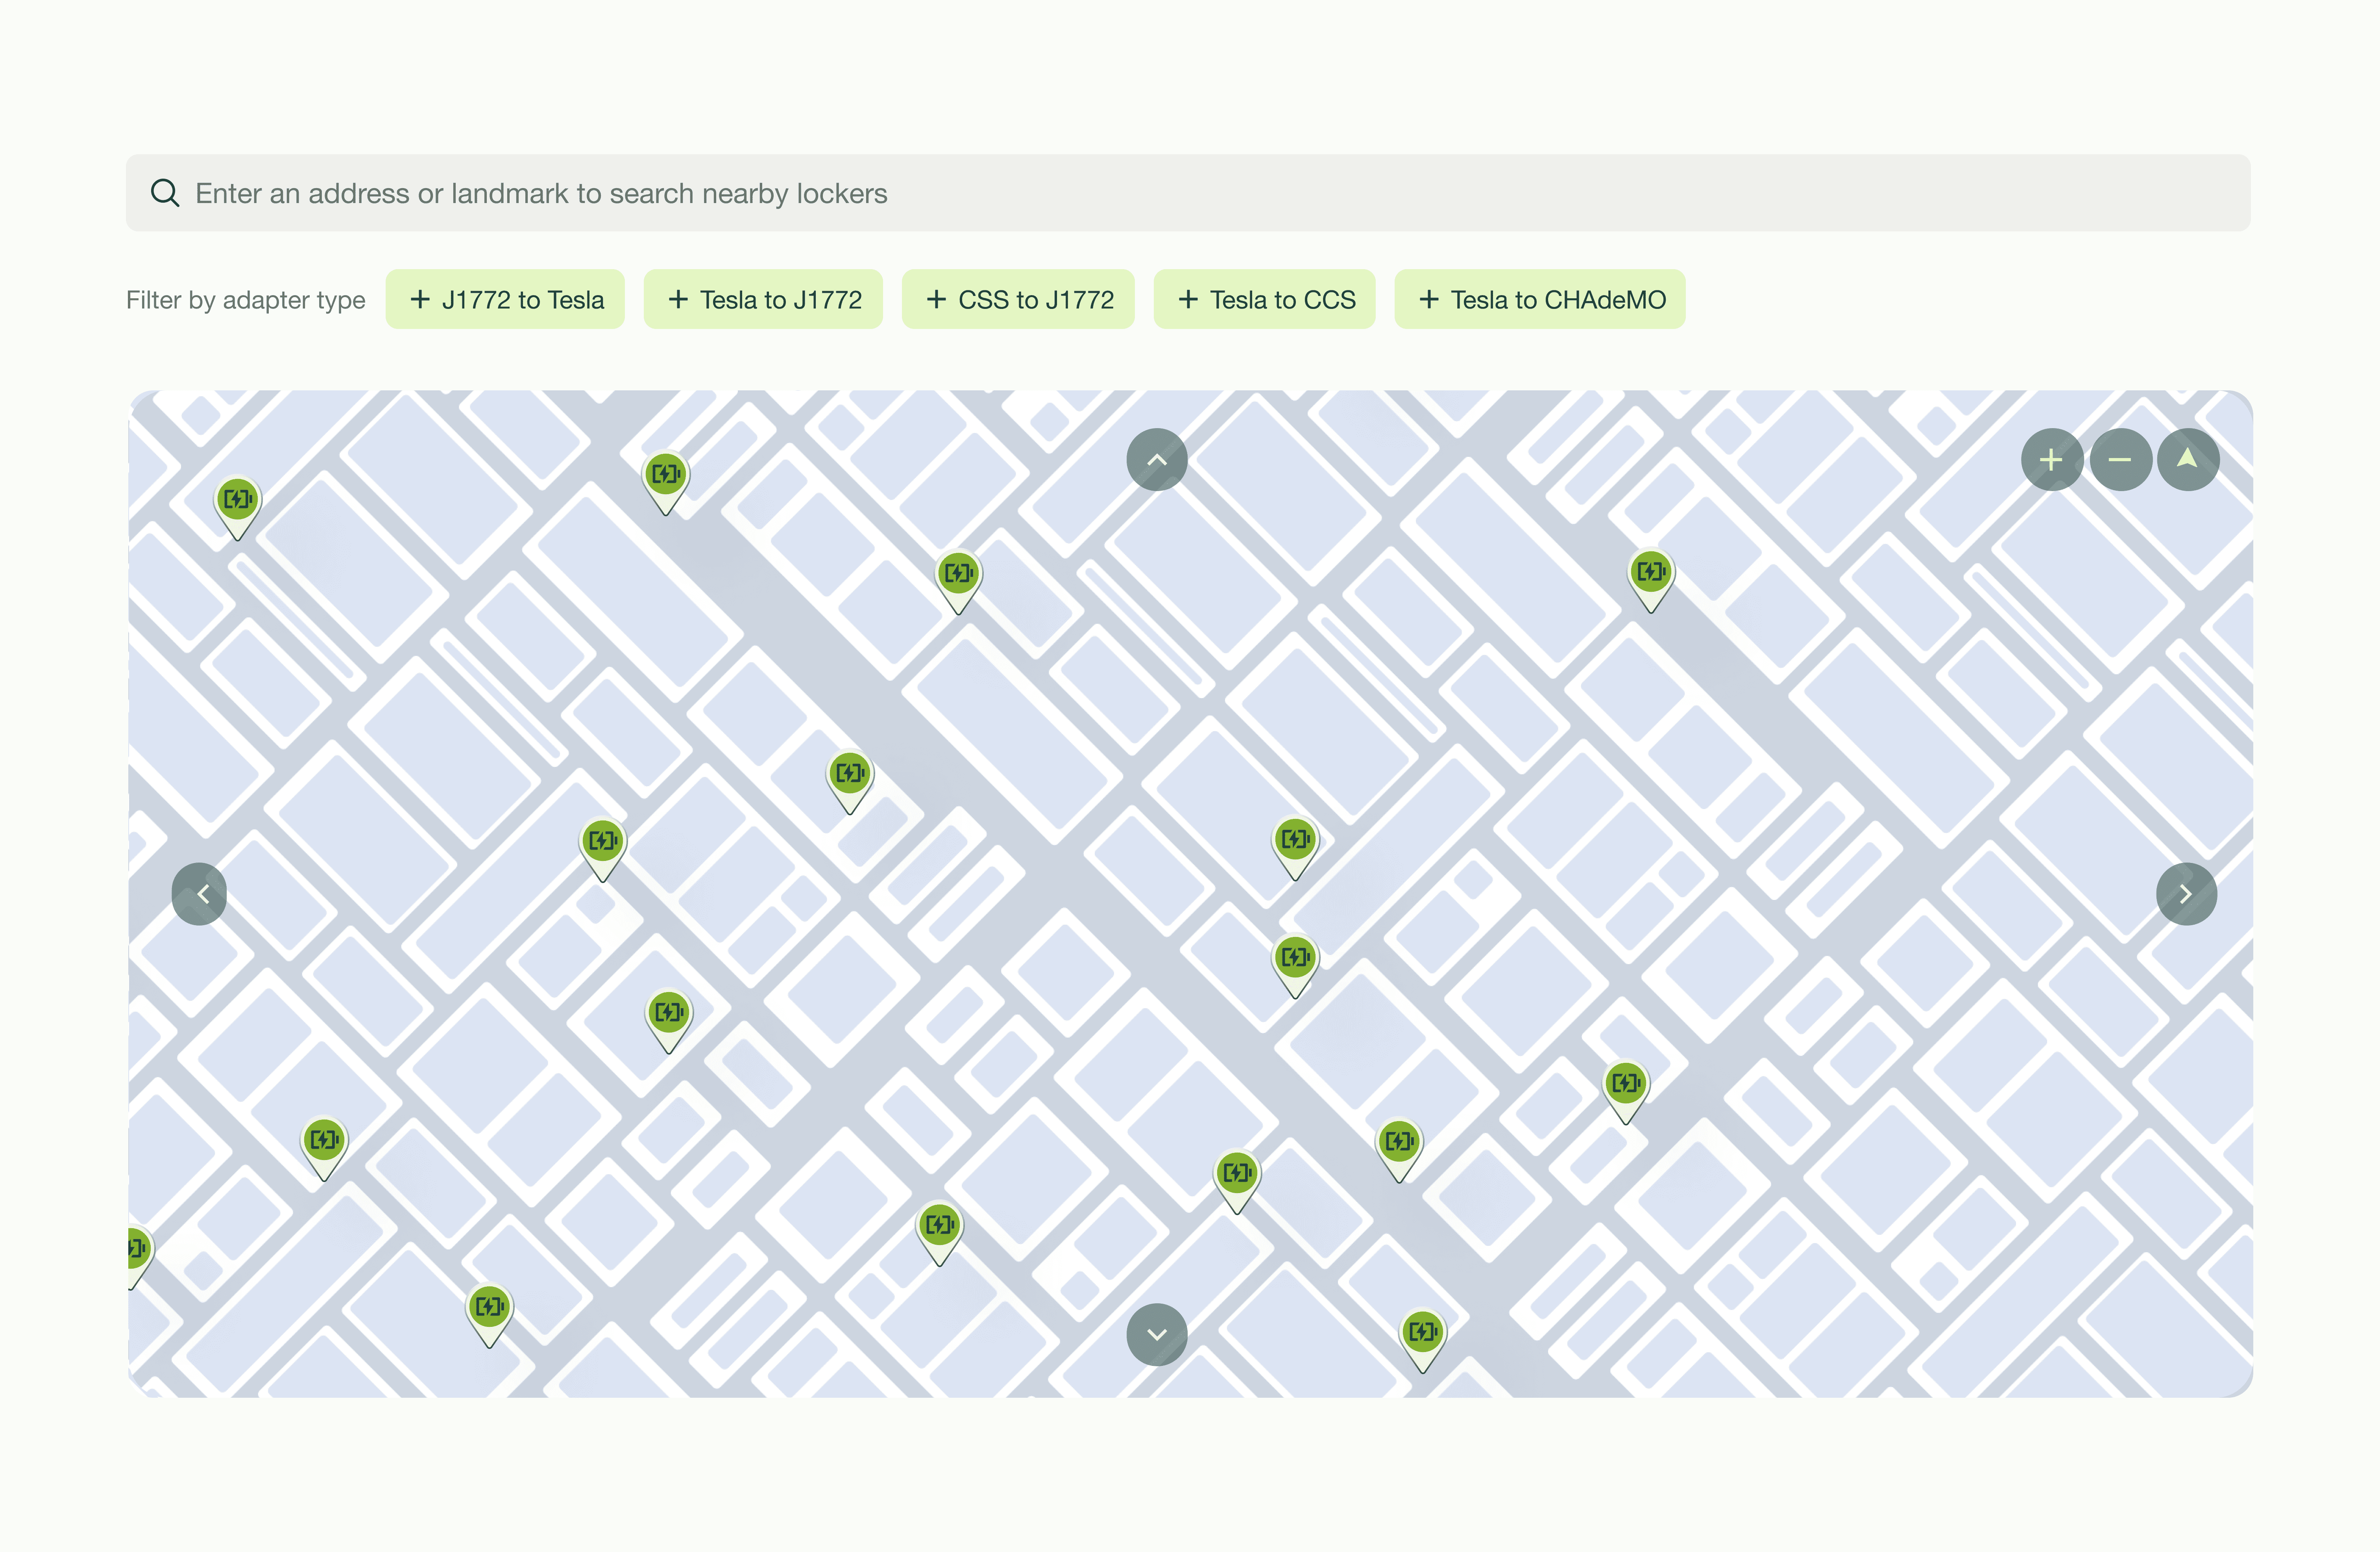
Task: Click the map zoom out minus button
Action: tap(2120, 460)
